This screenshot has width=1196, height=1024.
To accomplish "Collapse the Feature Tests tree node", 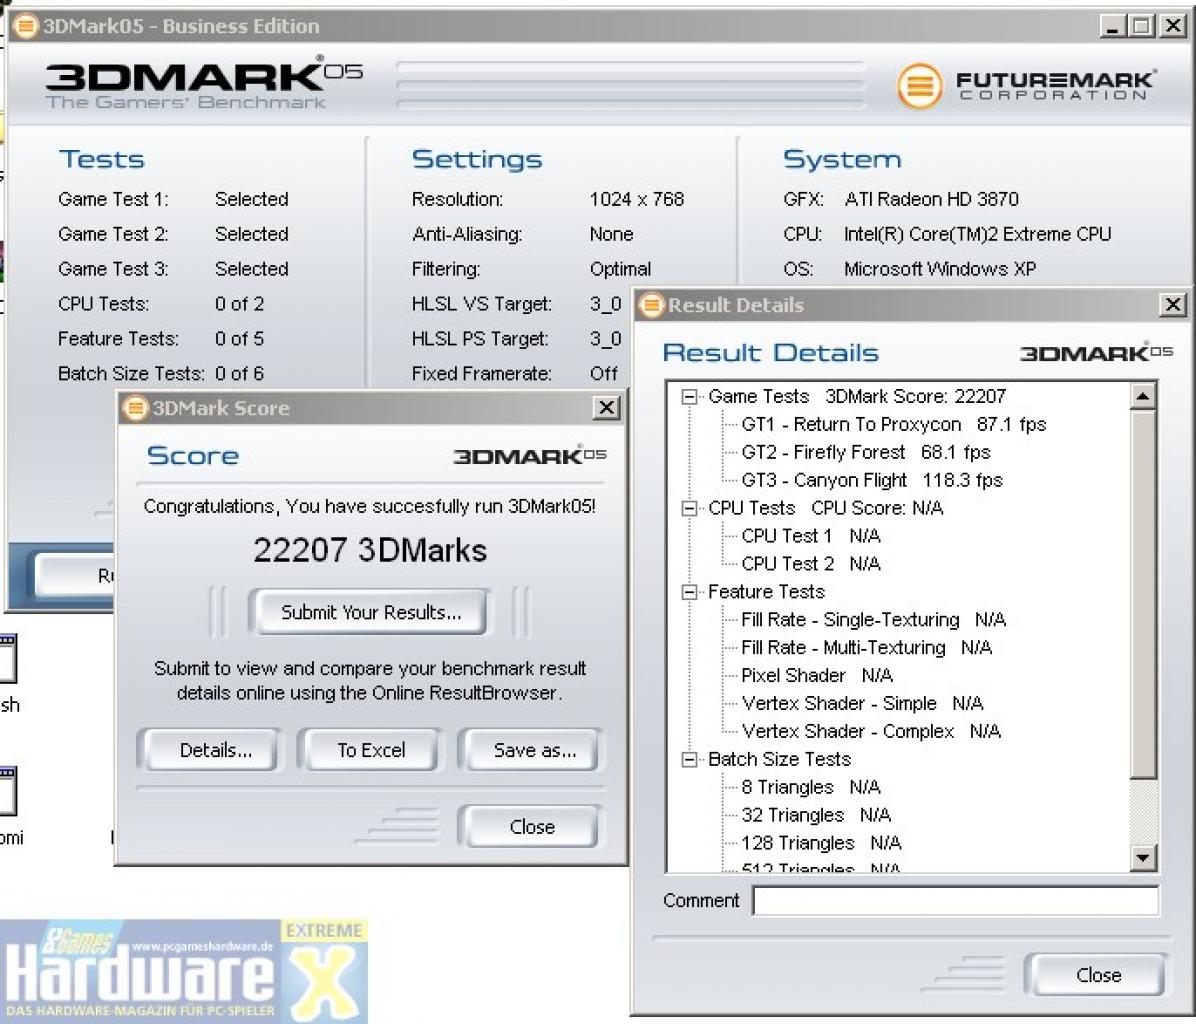I will [690, 592].
